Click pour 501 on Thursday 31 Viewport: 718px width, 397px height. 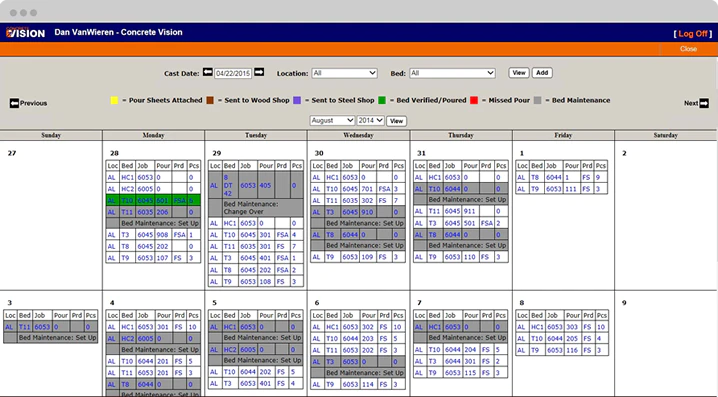(x=470, y=223)
